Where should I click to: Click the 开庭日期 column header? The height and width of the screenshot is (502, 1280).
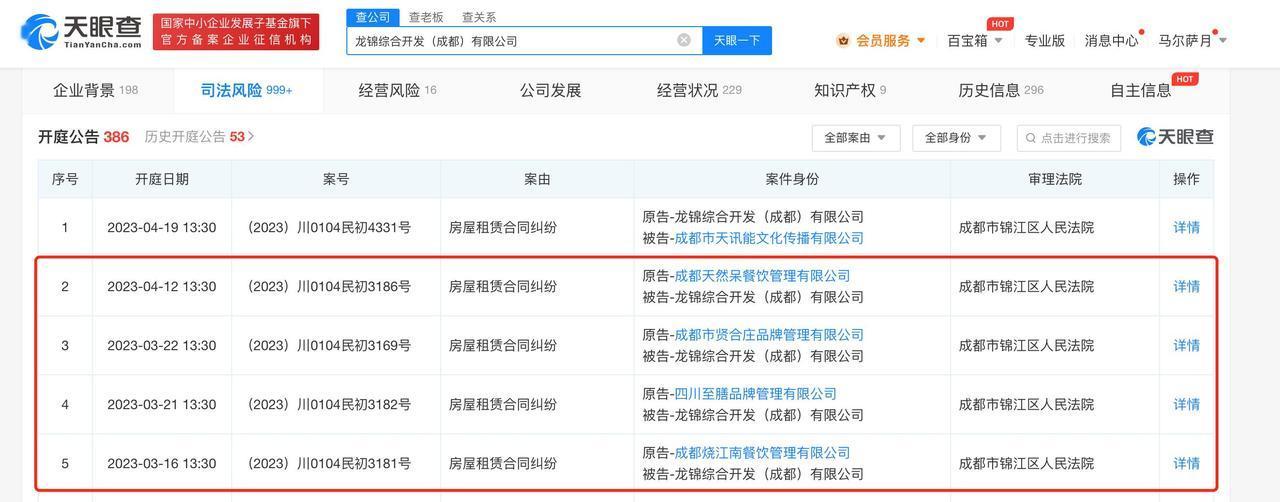(162, 179)
